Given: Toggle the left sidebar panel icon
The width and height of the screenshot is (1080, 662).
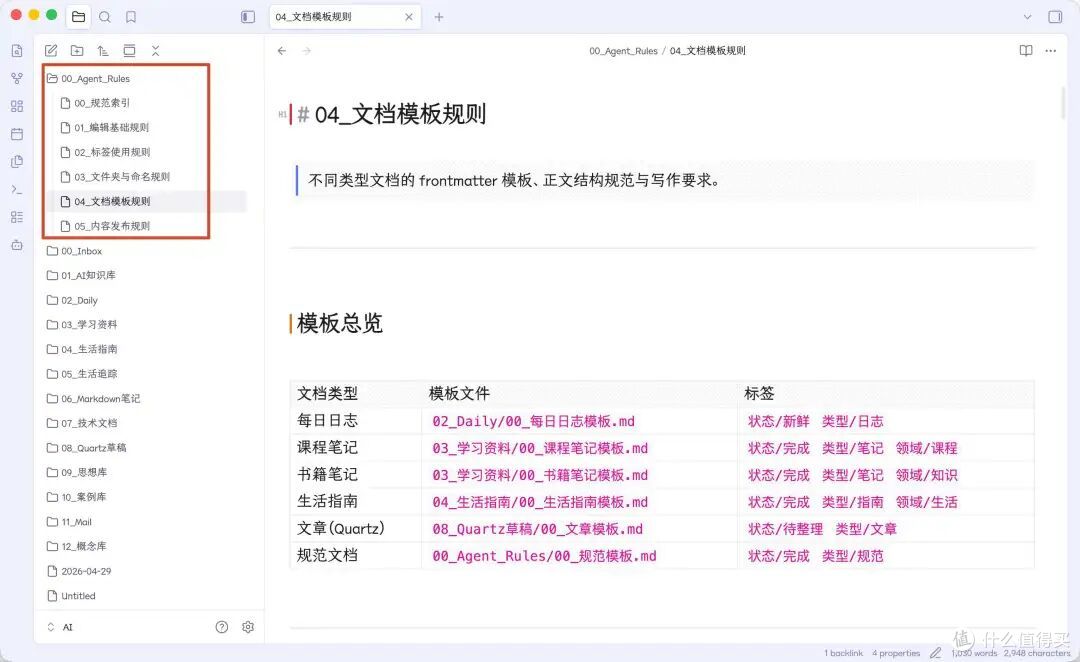Looking at the screenshot, I should [248, 17].
